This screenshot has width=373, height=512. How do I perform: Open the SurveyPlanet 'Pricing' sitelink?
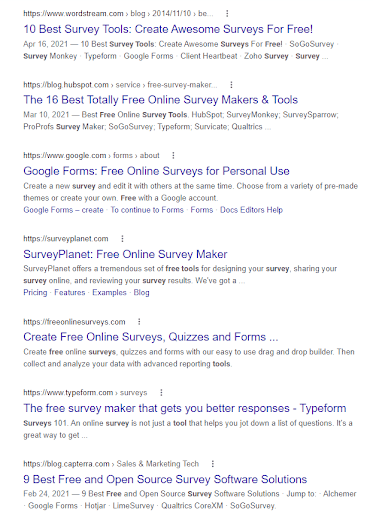tap(35, 293)
